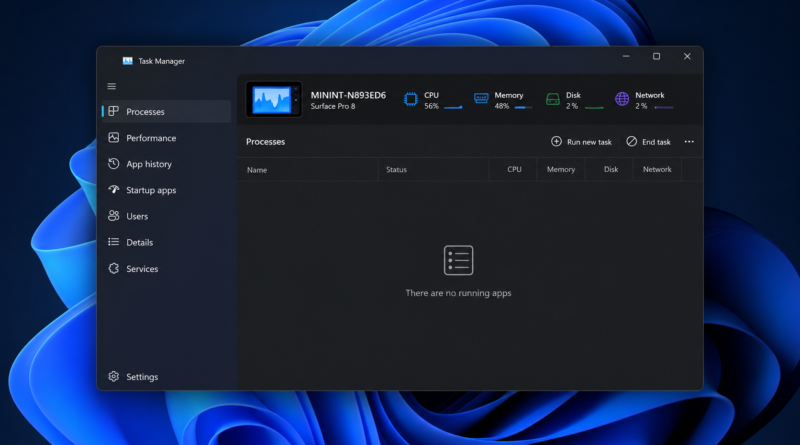This screenshot has width=800, height=445.
Task: Click 'There are no running apps' text
Action: pyautogui.click(x=458, y=293)
